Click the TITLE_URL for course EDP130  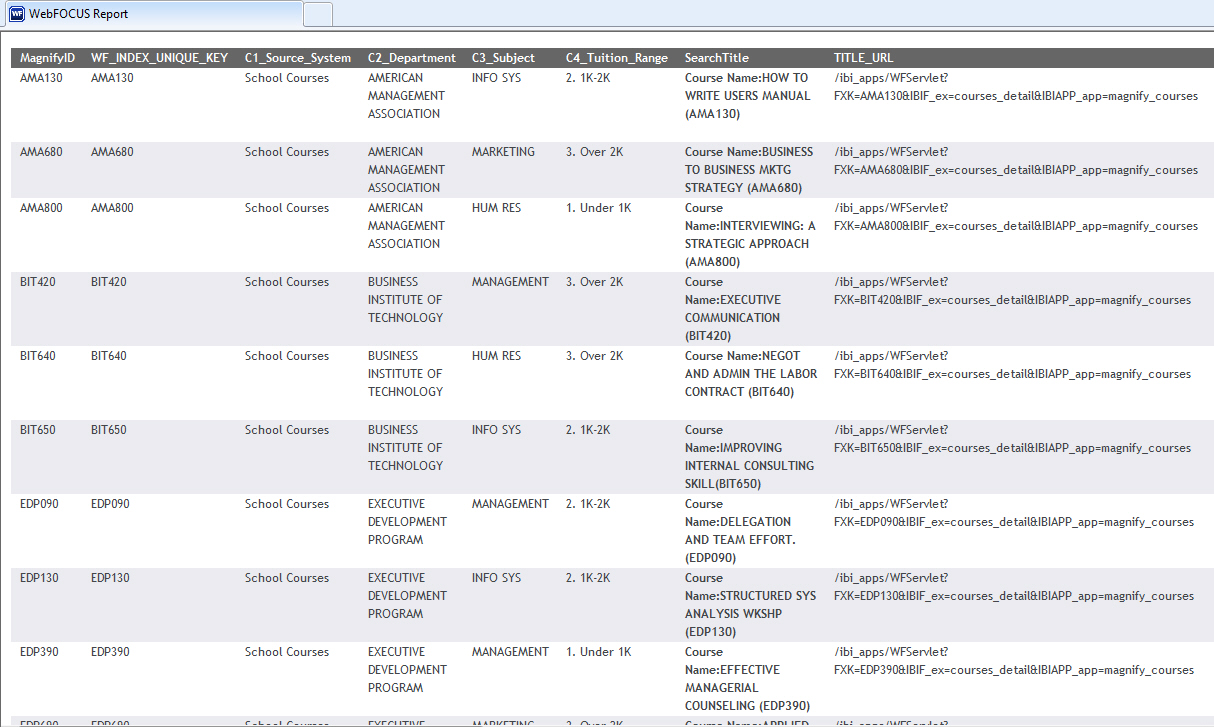[x=1013, y=587]
